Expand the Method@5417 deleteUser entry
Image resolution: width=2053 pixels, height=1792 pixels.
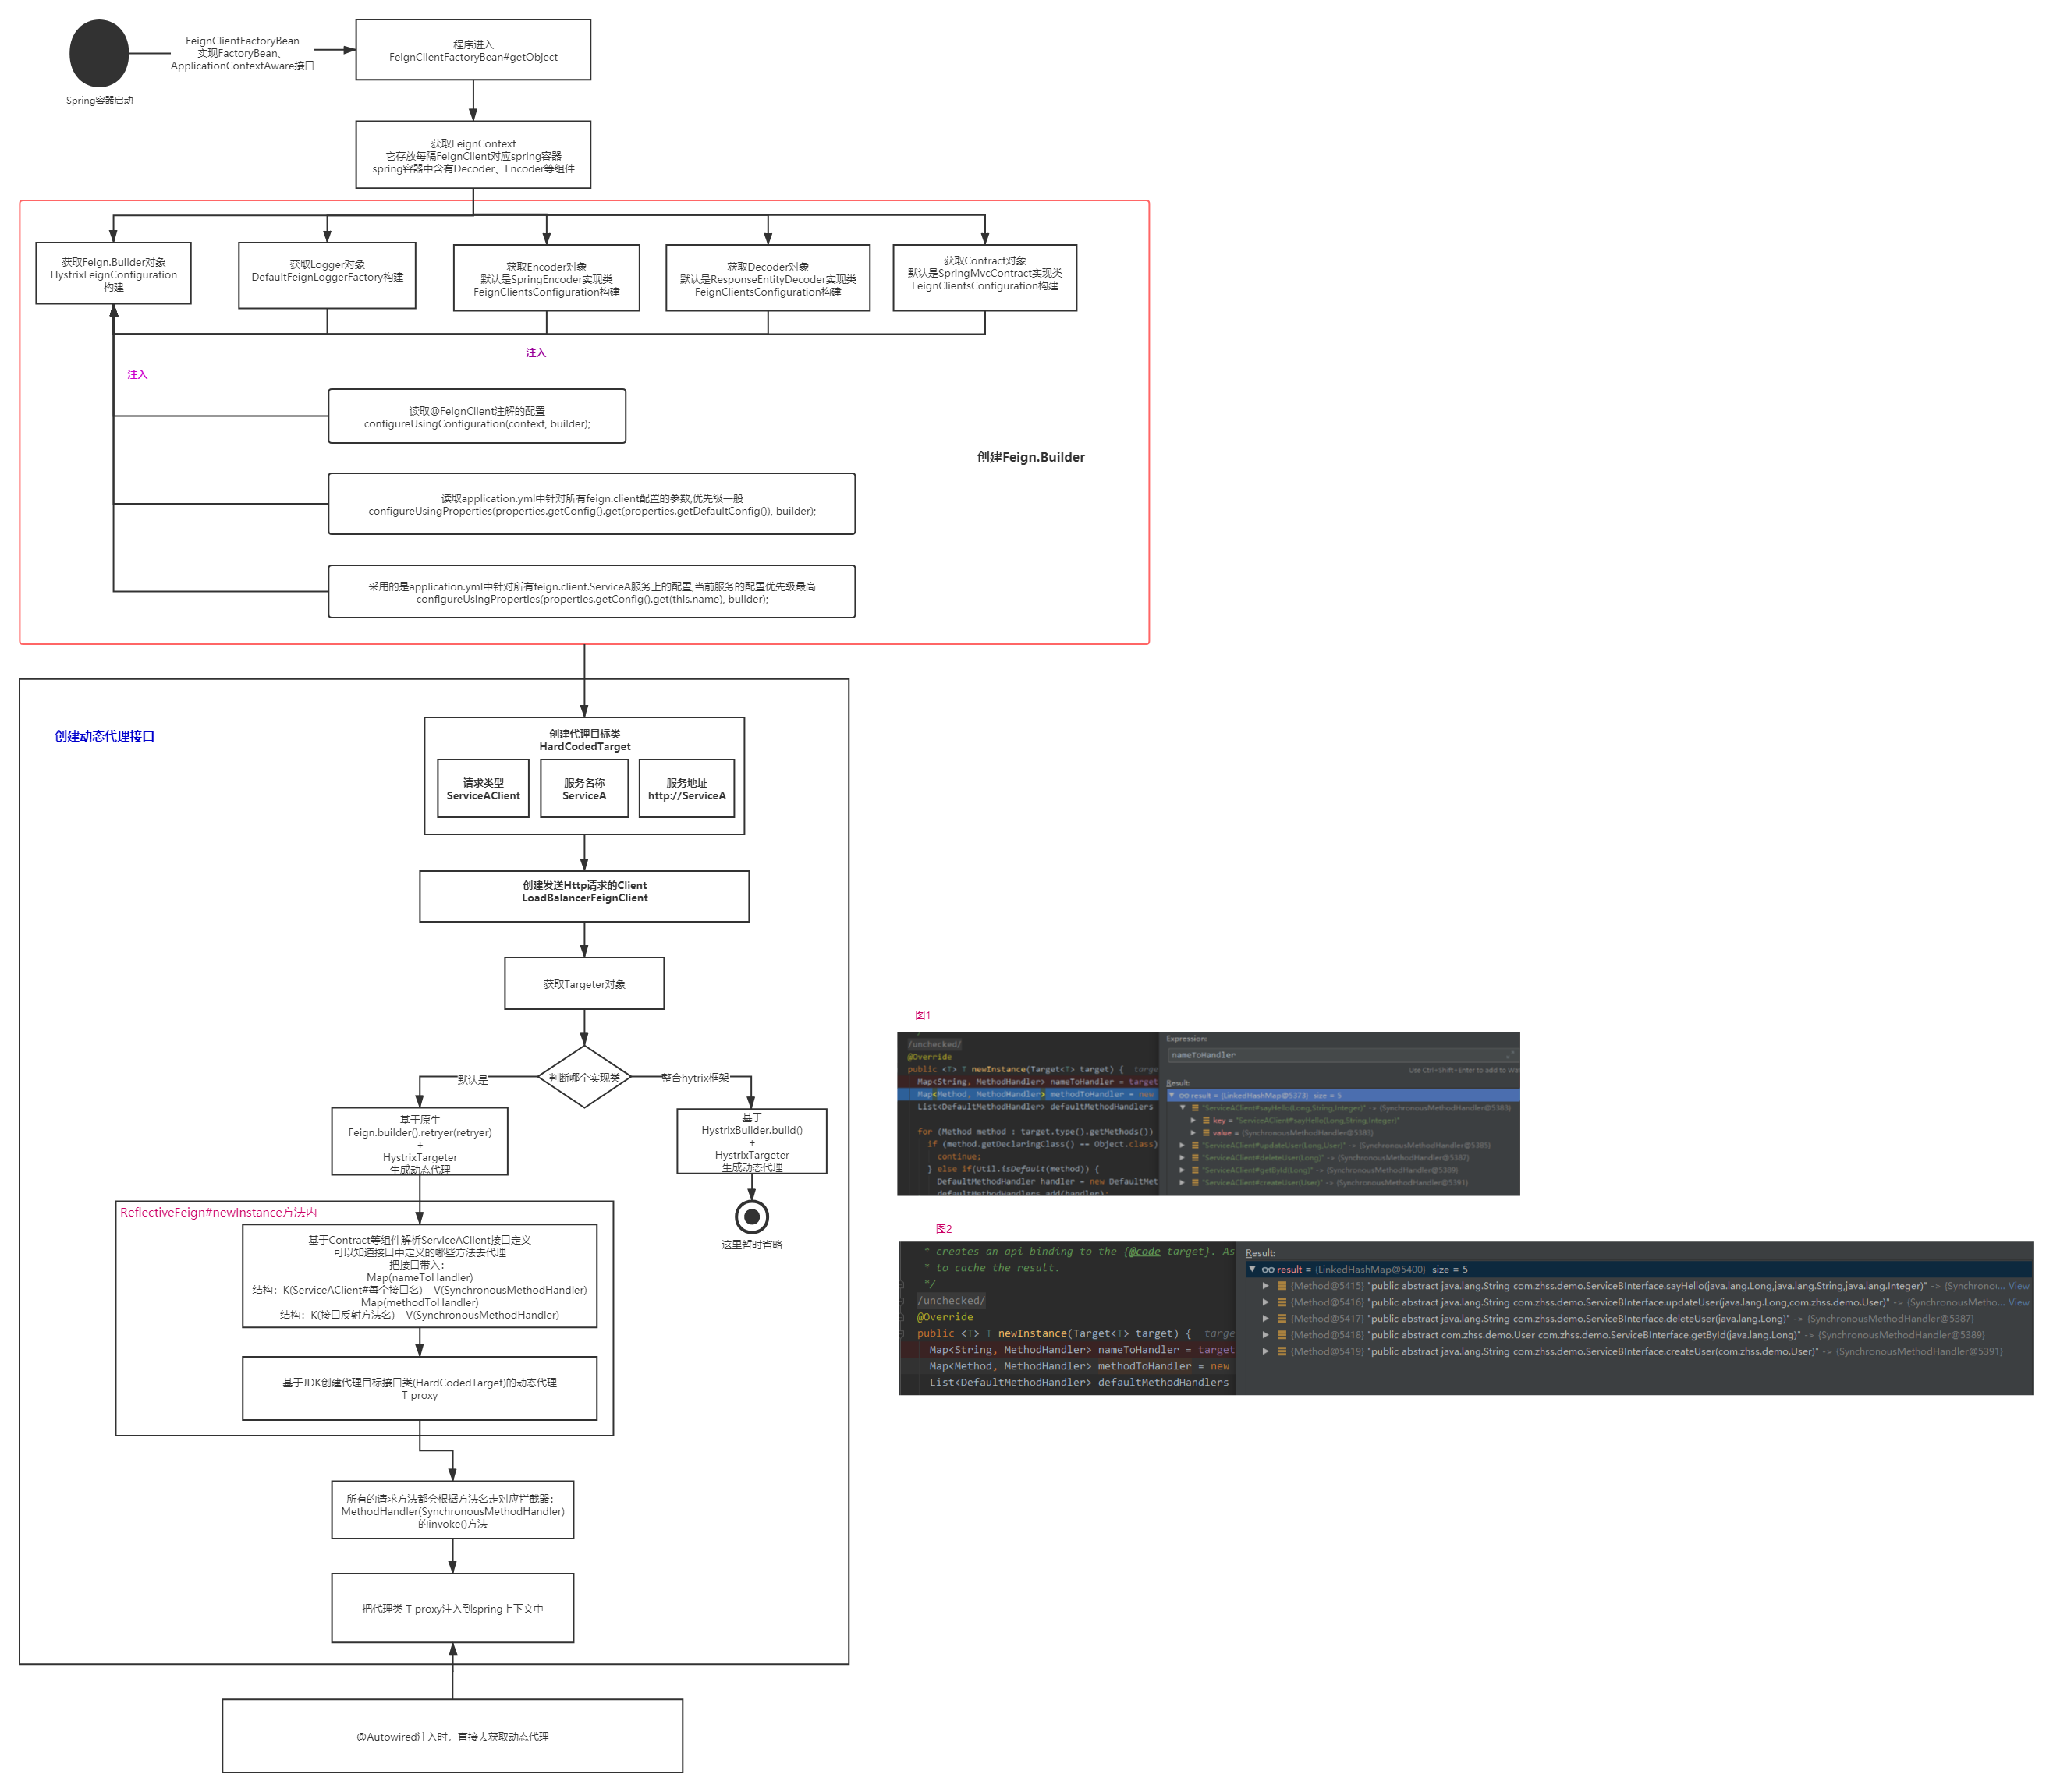[x=1266, y=1319]
